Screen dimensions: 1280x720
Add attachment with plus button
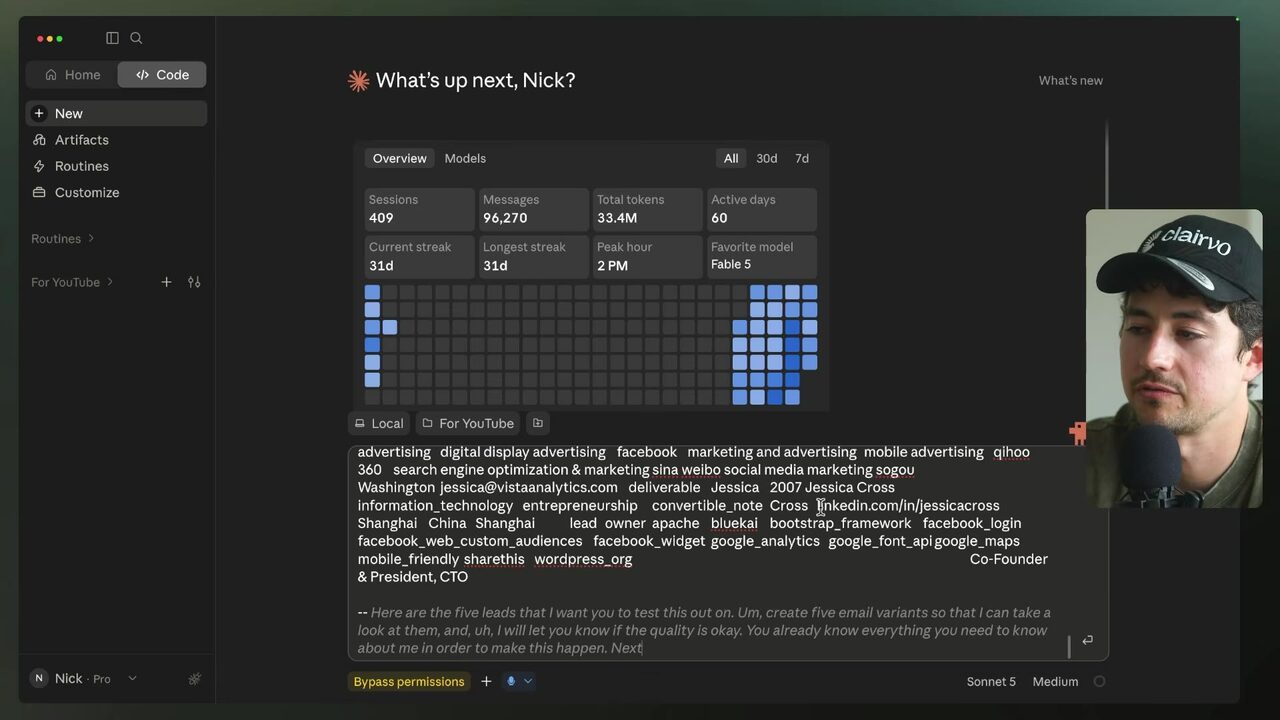(x=486, y=681)
